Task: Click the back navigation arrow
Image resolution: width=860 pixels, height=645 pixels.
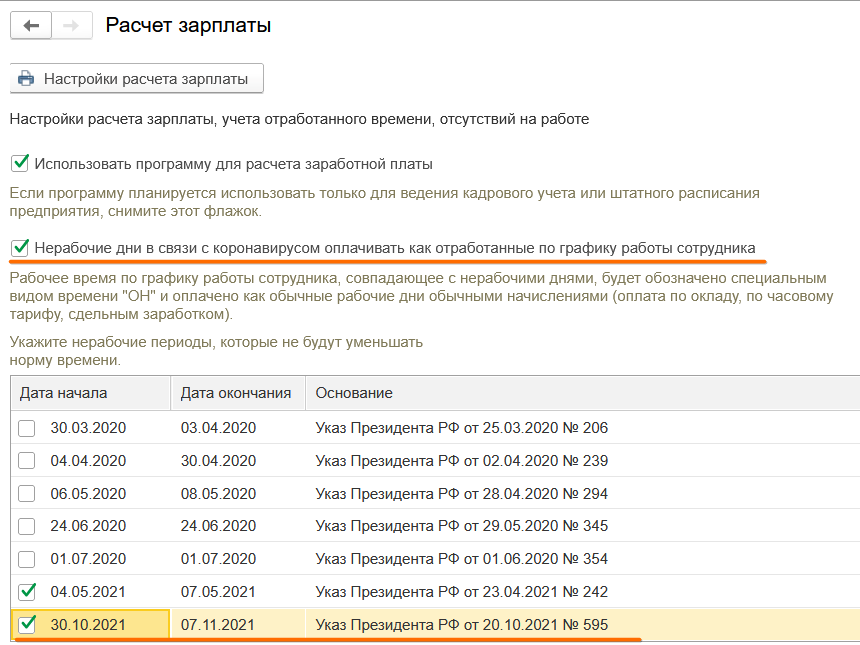Action: point(31,26)
